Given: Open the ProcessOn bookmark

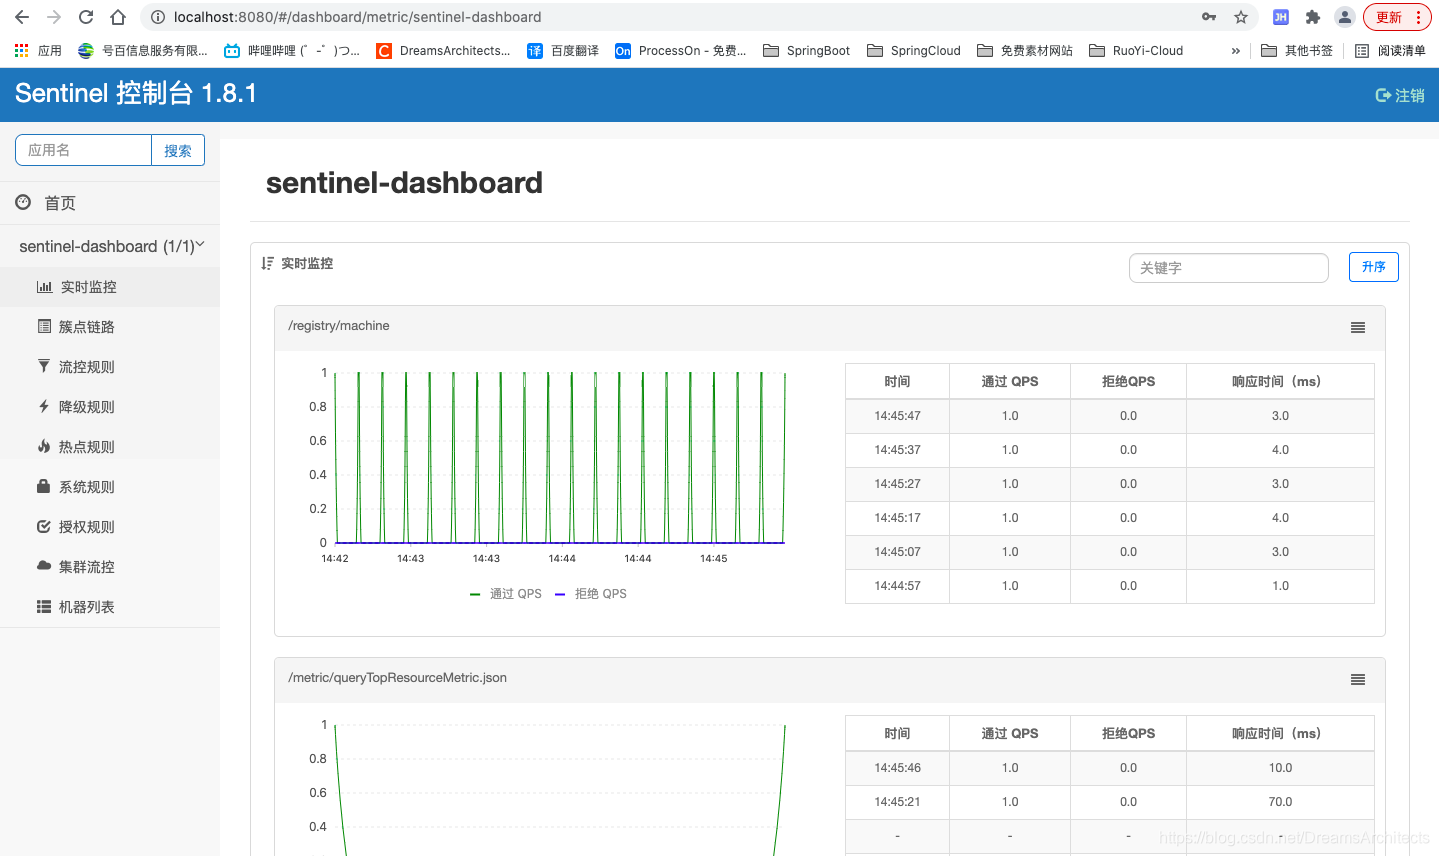Looking at the screenshot, I should (680, 51).
